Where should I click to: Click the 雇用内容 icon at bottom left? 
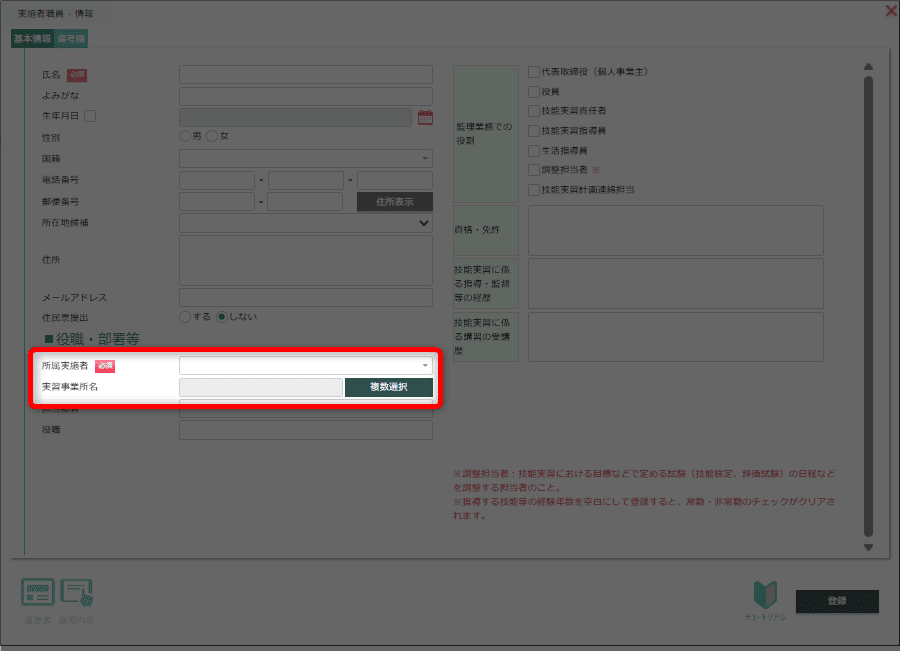coord(77,593)
